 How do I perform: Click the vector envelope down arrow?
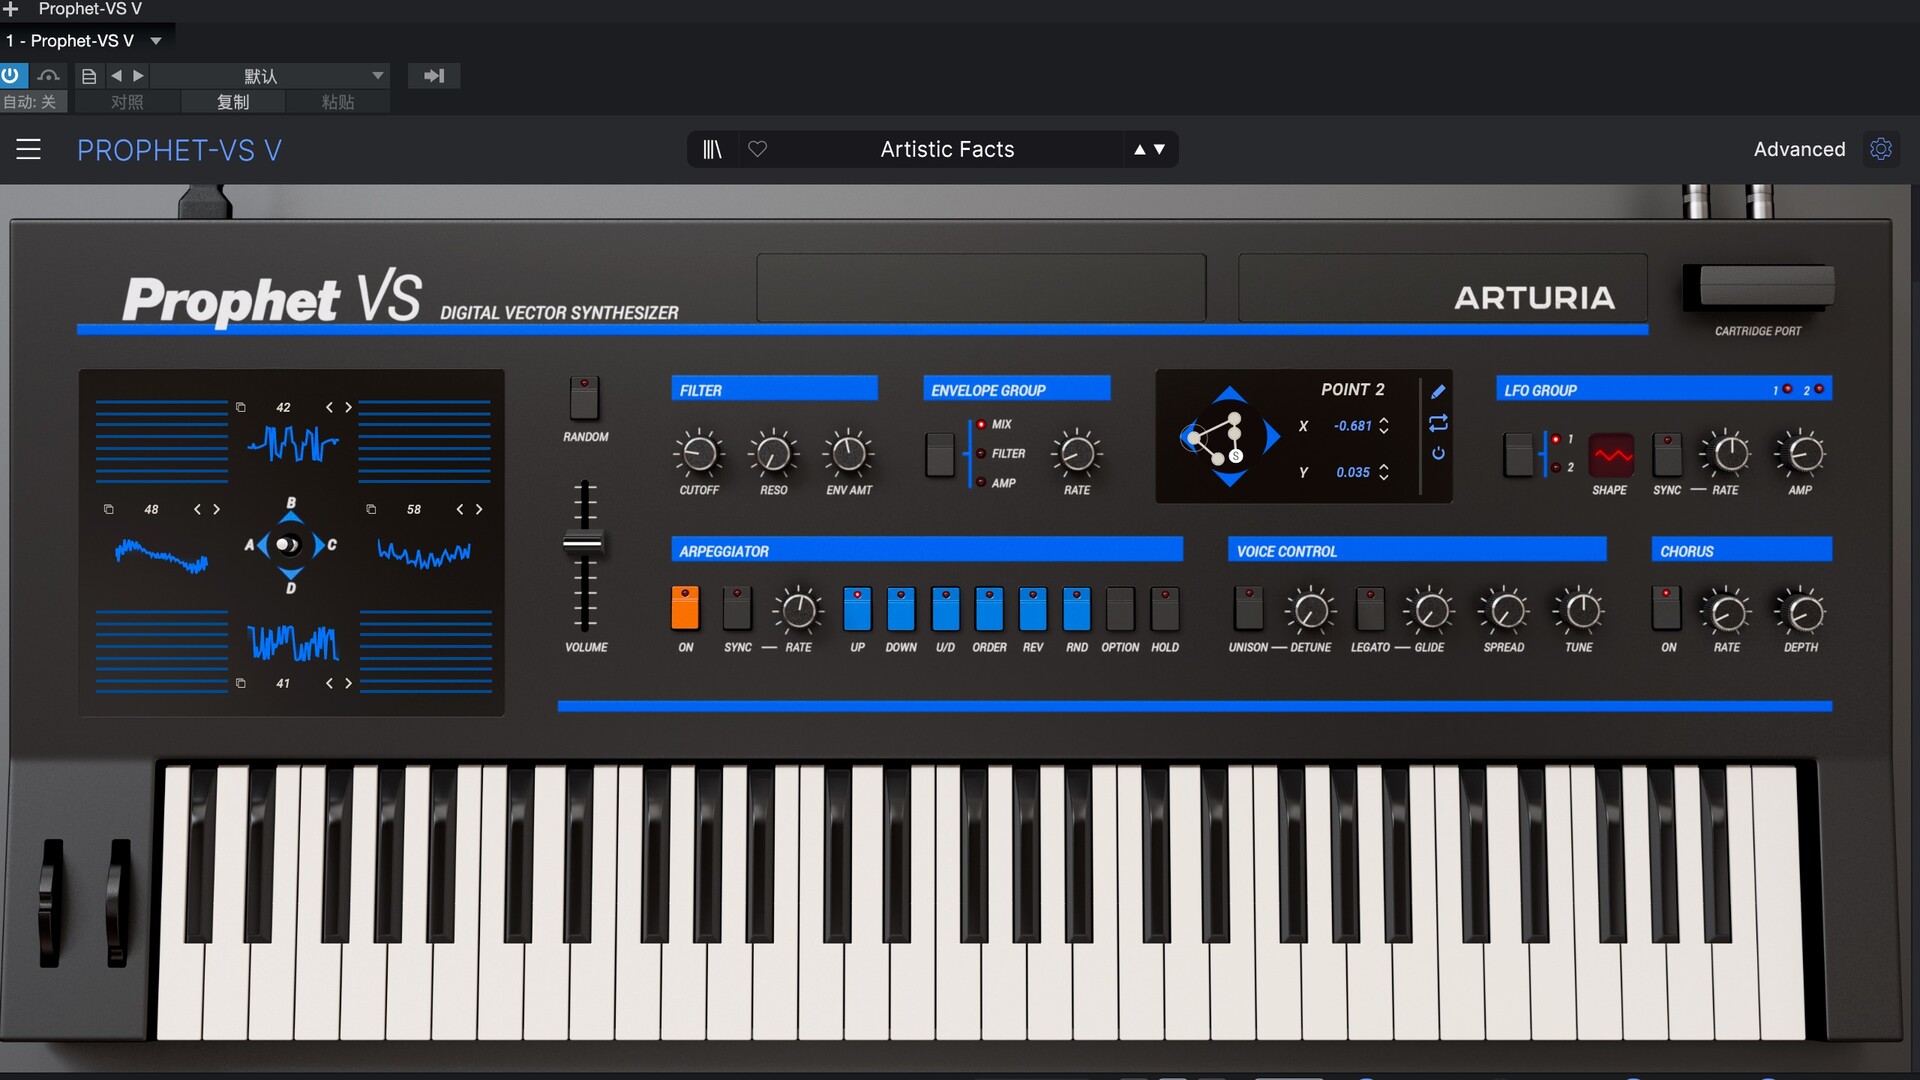click(1230, 480)
